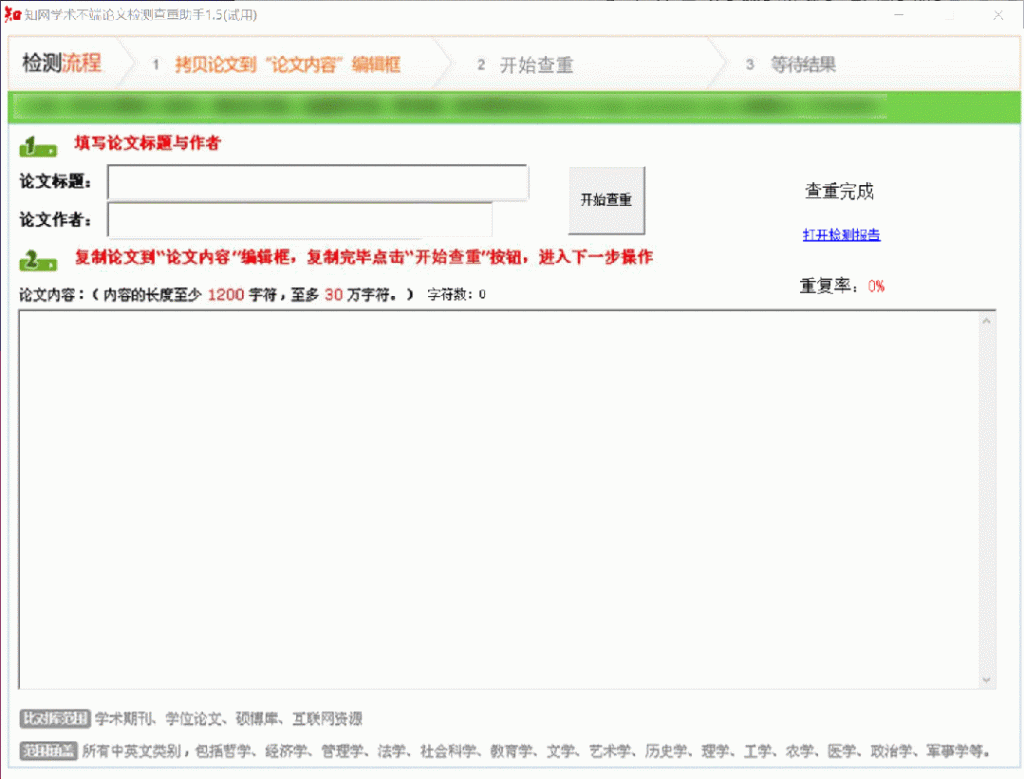The image size is (1024, 779).
Task: Close the application window
Action: click(x=998, y=14)
